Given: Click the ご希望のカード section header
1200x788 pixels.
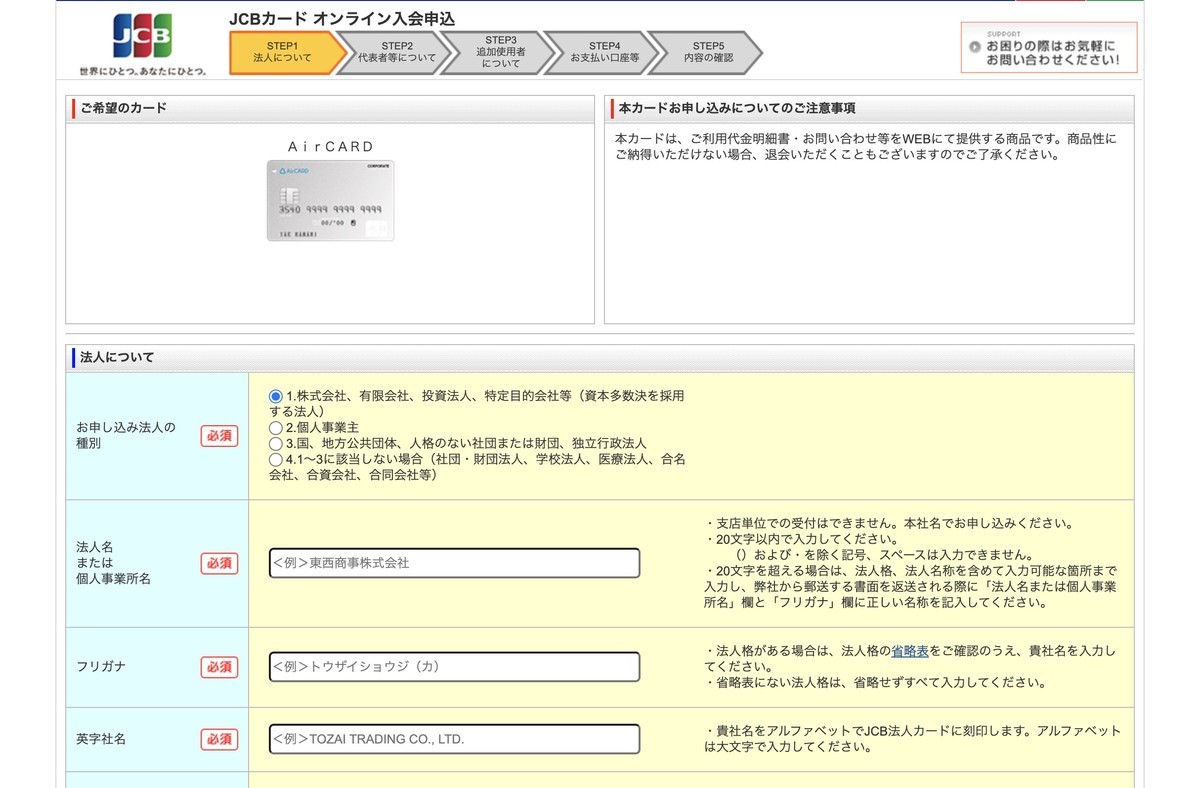Looking at the screenshot, I should (x=330, y=108).
